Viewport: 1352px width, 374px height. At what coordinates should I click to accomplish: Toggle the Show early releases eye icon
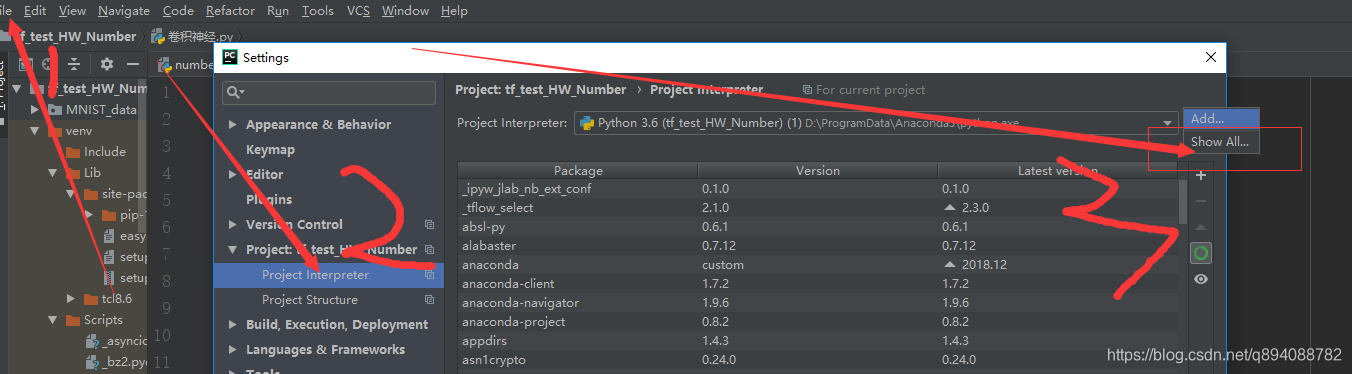click(1201, 279)
